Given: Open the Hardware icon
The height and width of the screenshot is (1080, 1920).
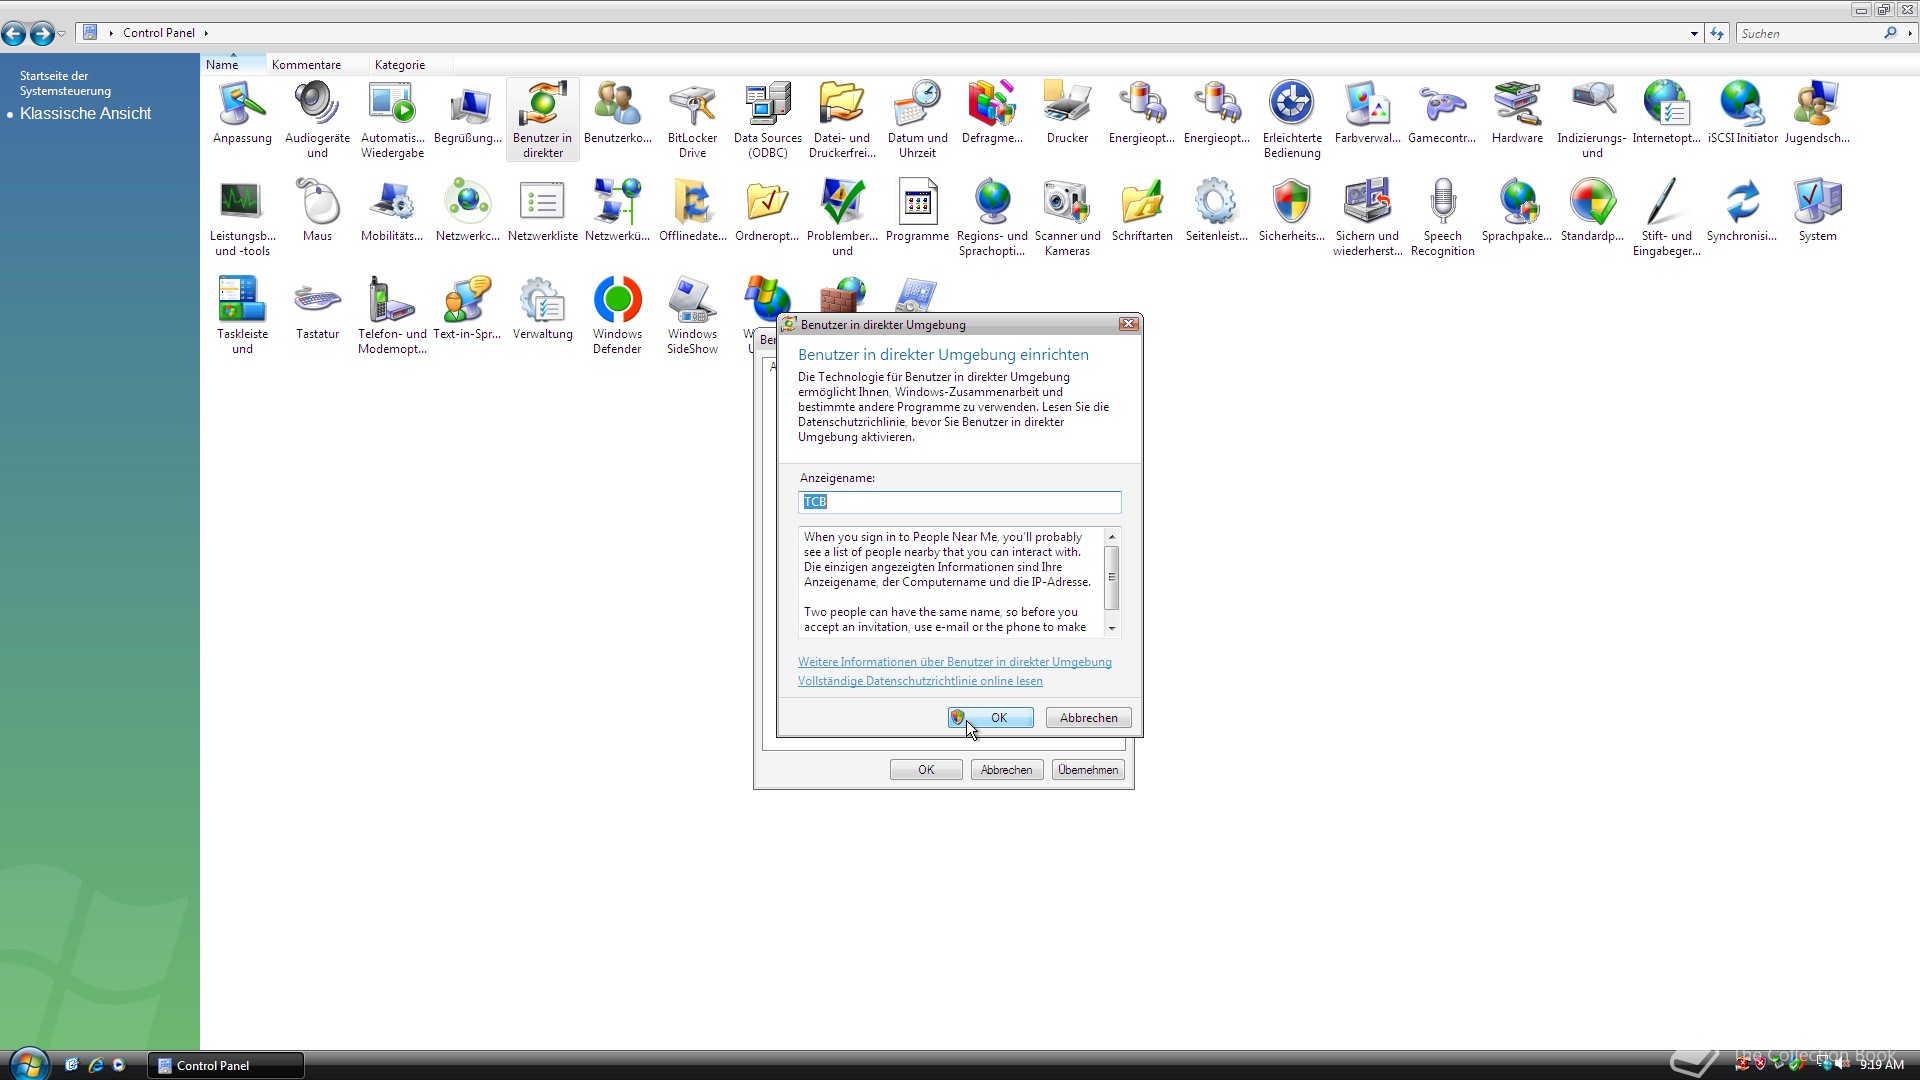Looking at the screenshot, I should click(1517, 112).
